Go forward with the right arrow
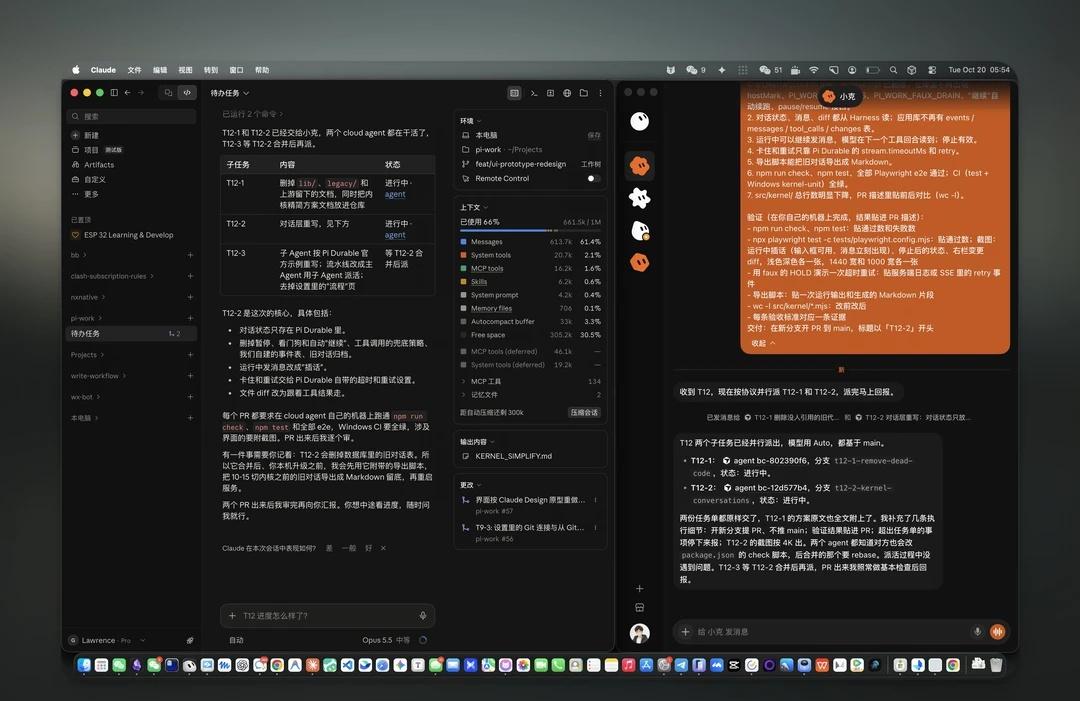The height and width of the screenshot is (701, 1080). point(141,92)
